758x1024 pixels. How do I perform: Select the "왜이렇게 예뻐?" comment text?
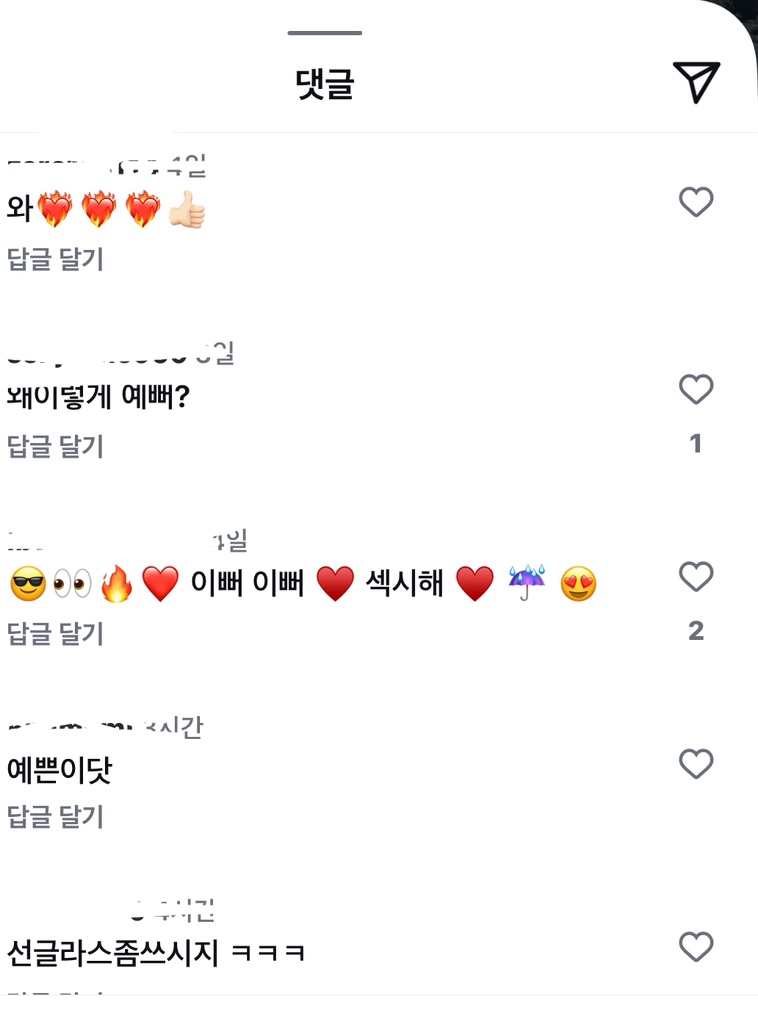(98, 397)
